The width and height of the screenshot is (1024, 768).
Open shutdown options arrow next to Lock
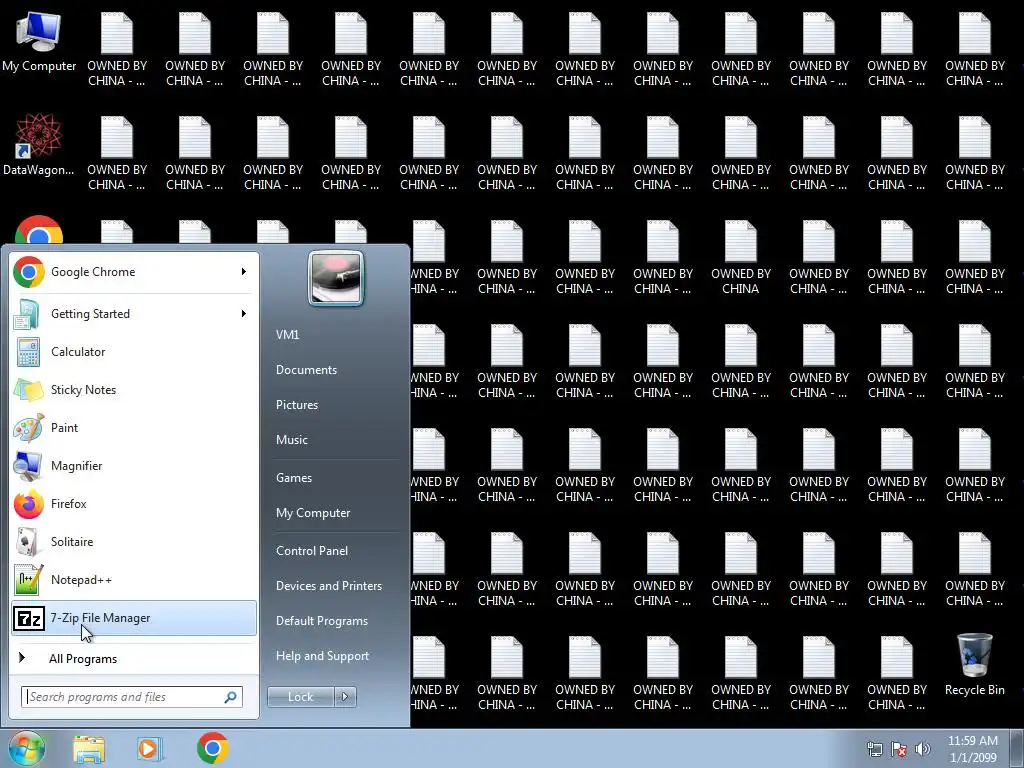[345, 697]
